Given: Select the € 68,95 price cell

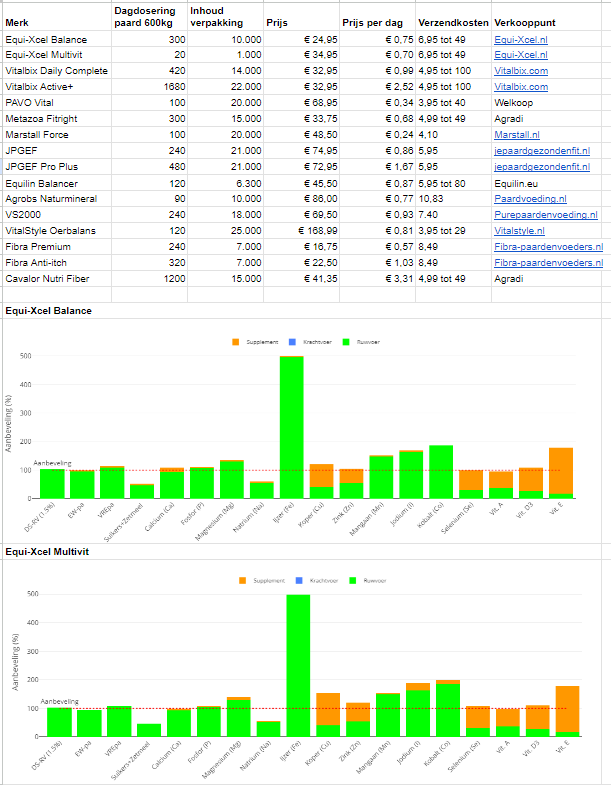Looking at the screenshot, I should [x=301, y=103].
